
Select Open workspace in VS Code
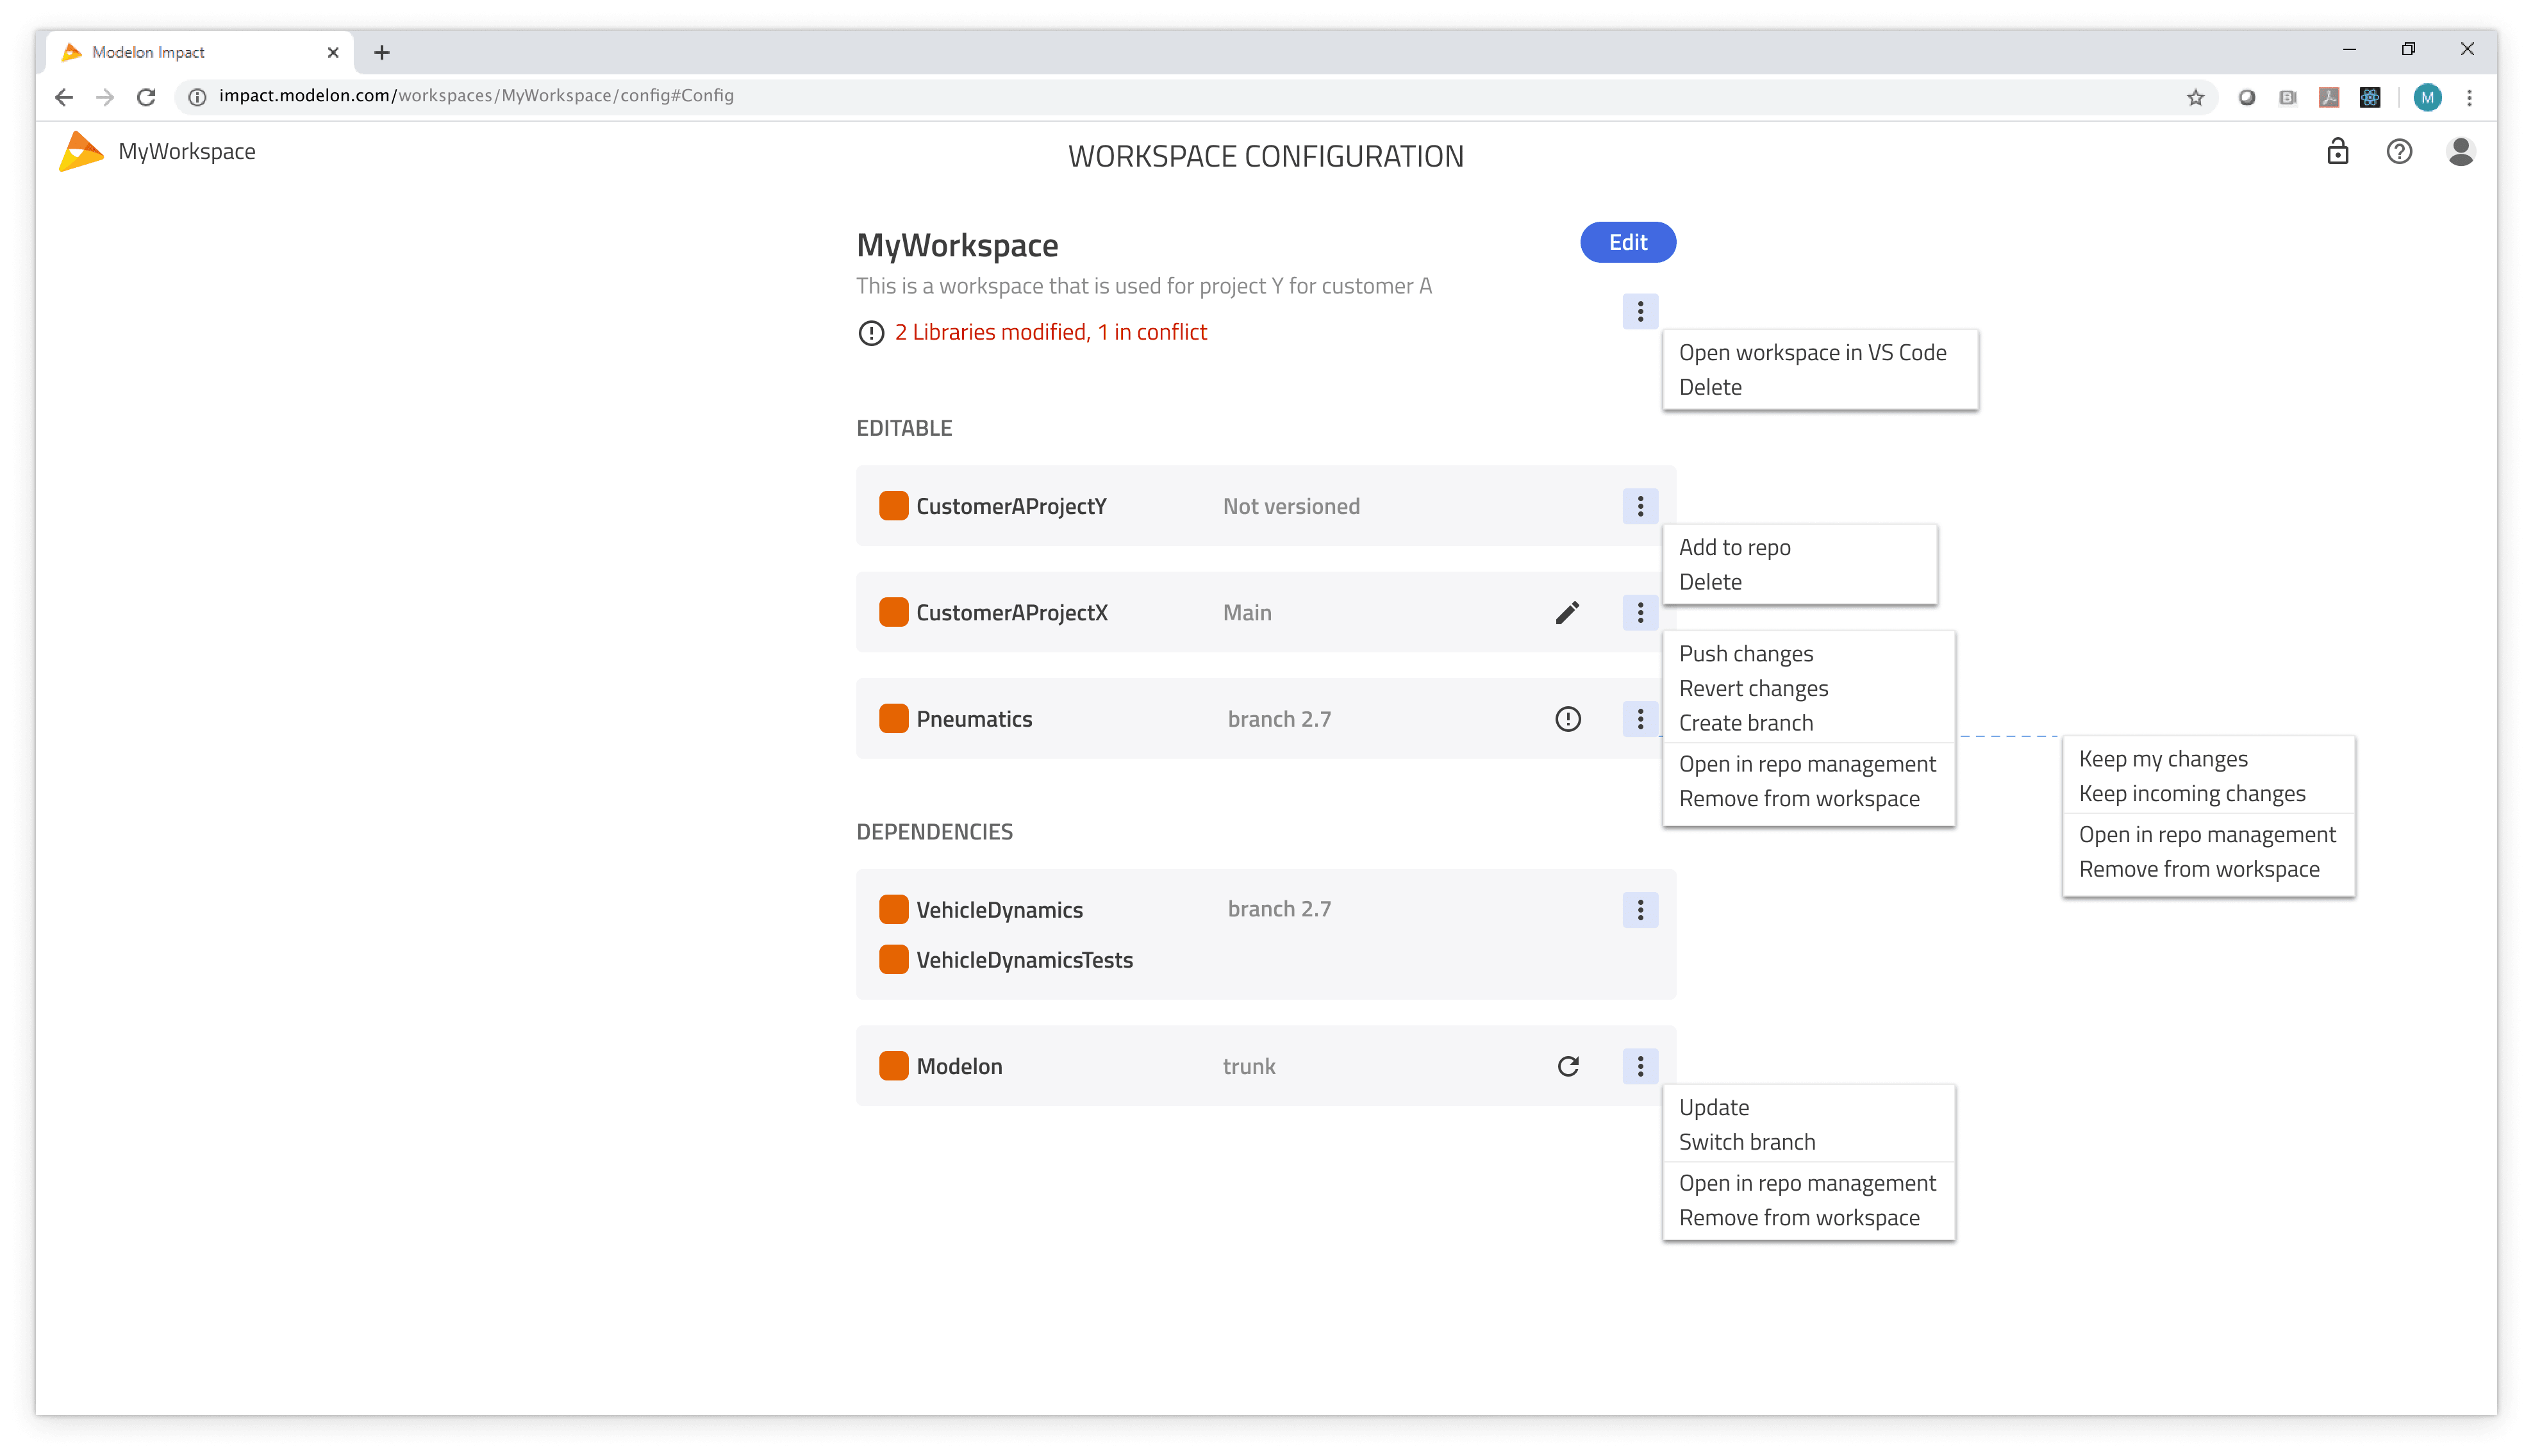point(1812,353)
